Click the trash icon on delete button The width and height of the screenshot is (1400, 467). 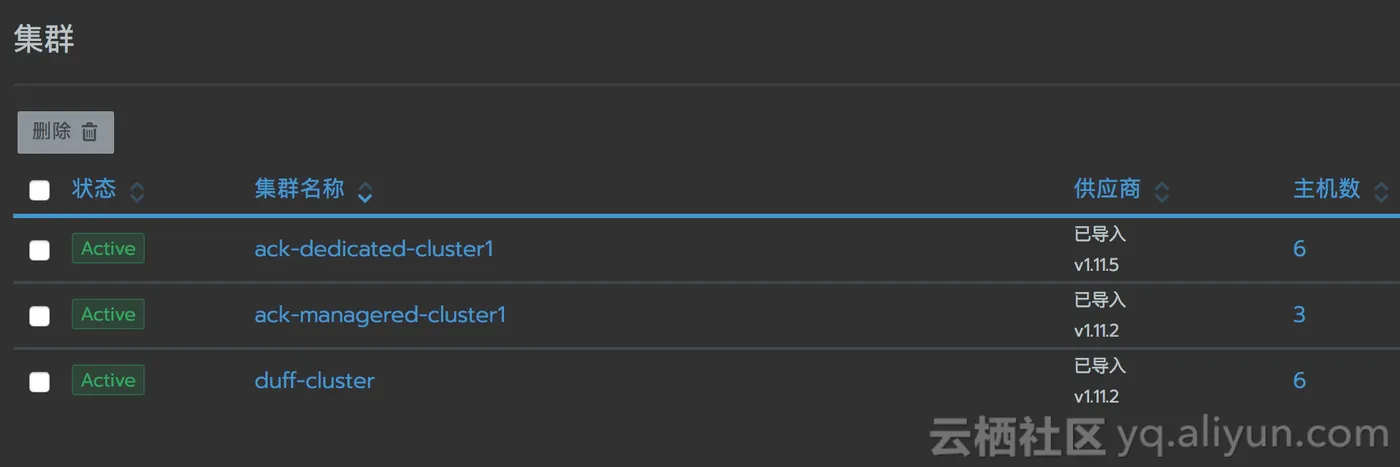[x=90, y=132]
